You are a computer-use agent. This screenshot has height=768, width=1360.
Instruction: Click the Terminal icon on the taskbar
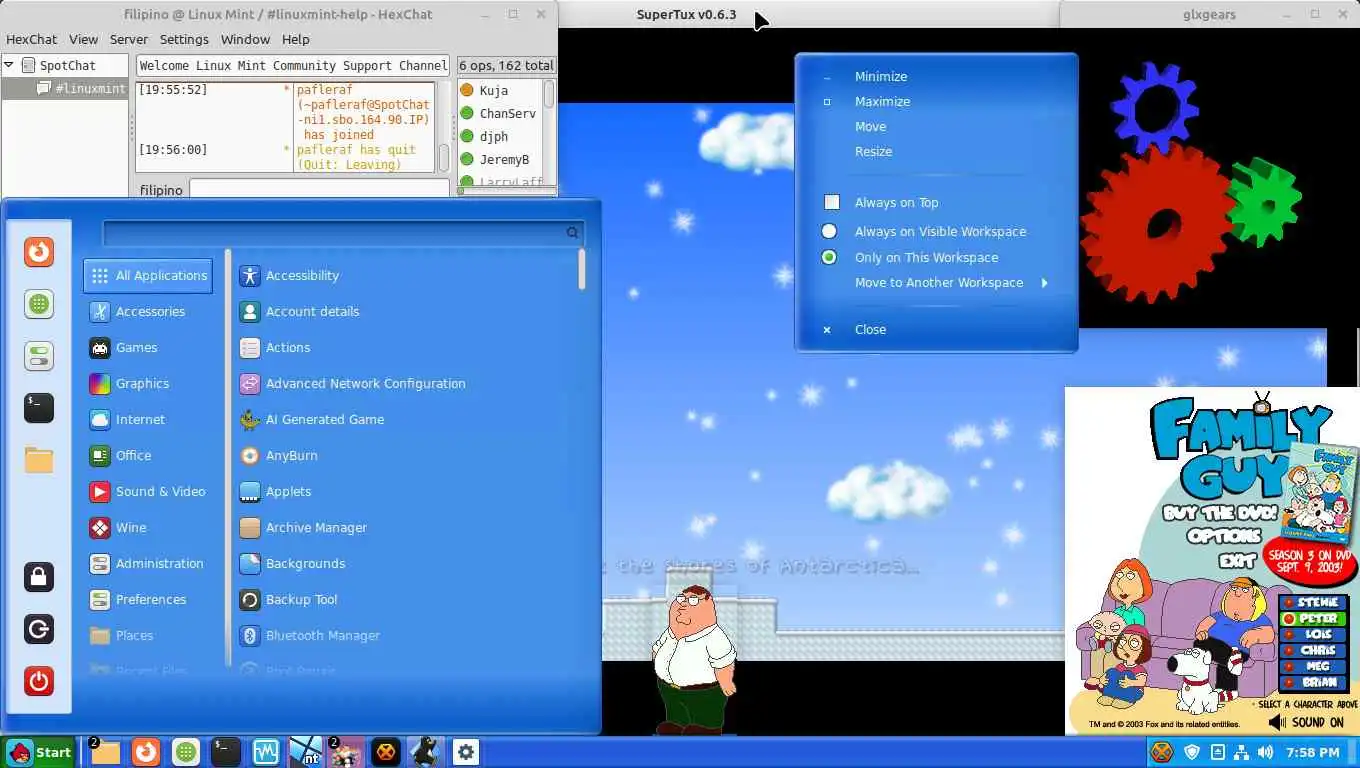point(226,752)
